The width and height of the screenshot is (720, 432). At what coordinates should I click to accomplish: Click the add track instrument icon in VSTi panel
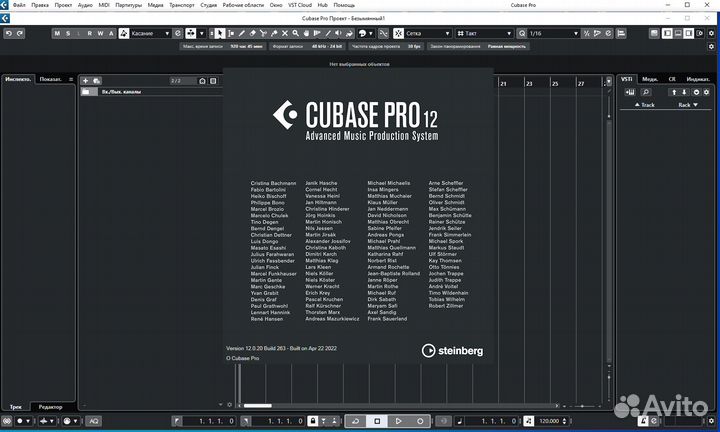(630, 92)
